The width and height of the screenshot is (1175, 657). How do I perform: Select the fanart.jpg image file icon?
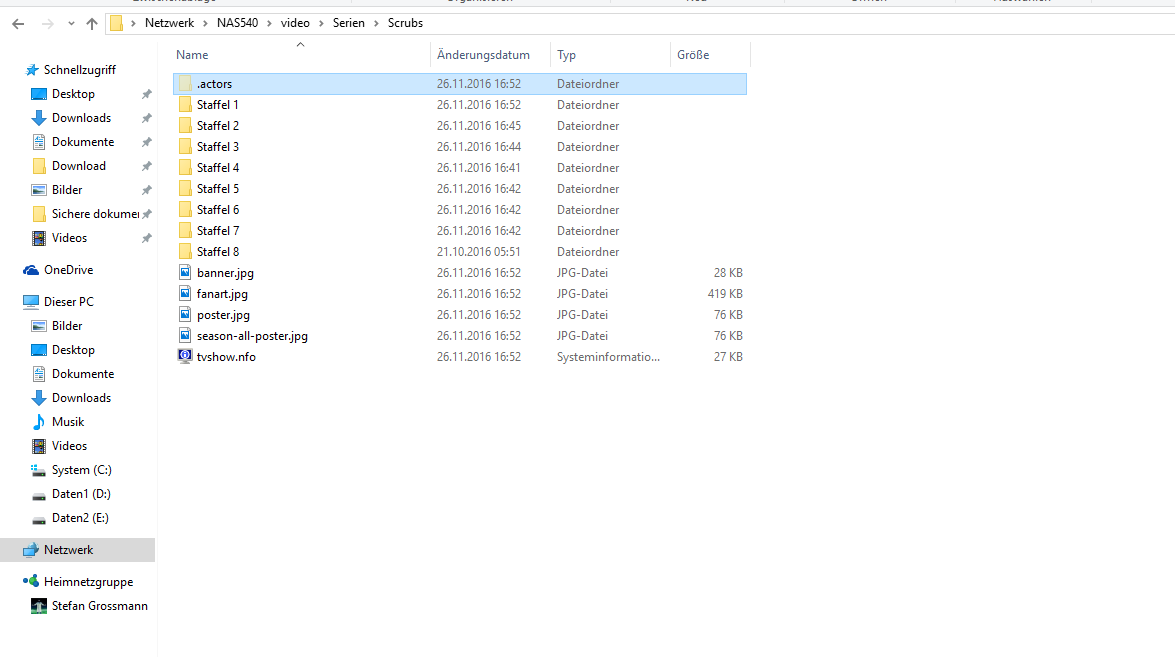pos(185,293)
